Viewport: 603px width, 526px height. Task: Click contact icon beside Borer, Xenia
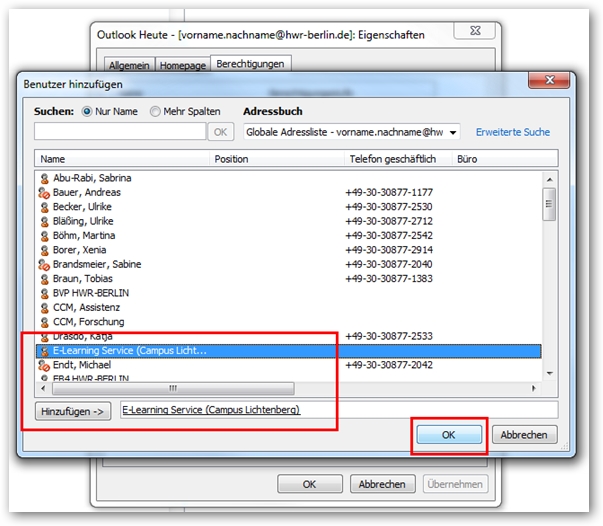point(45,250)
